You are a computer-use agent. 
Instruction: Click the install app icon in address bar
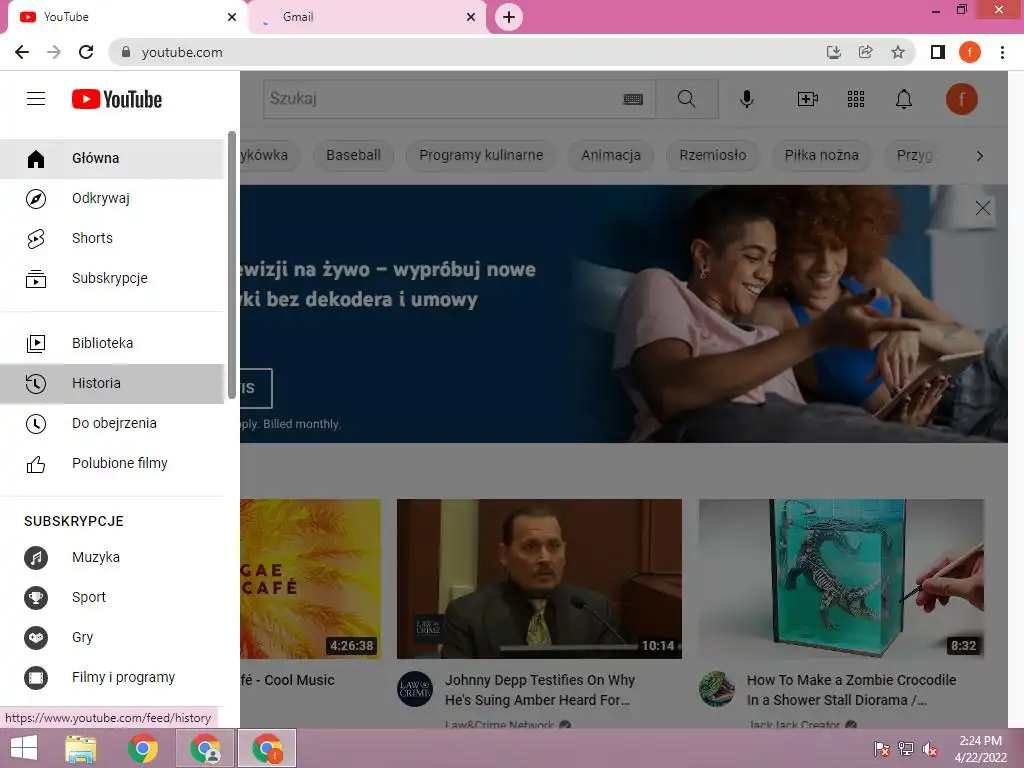pyautogui.click(x=834, y=52)
